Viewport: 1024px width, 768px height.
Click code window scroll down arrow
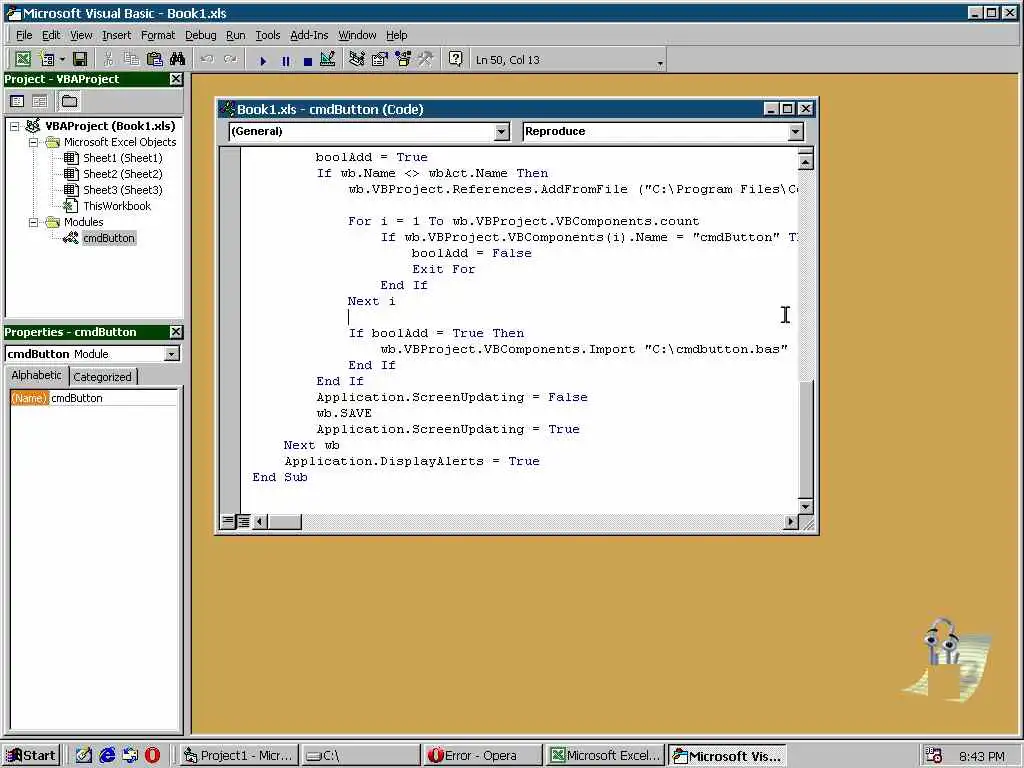[806, 506]
